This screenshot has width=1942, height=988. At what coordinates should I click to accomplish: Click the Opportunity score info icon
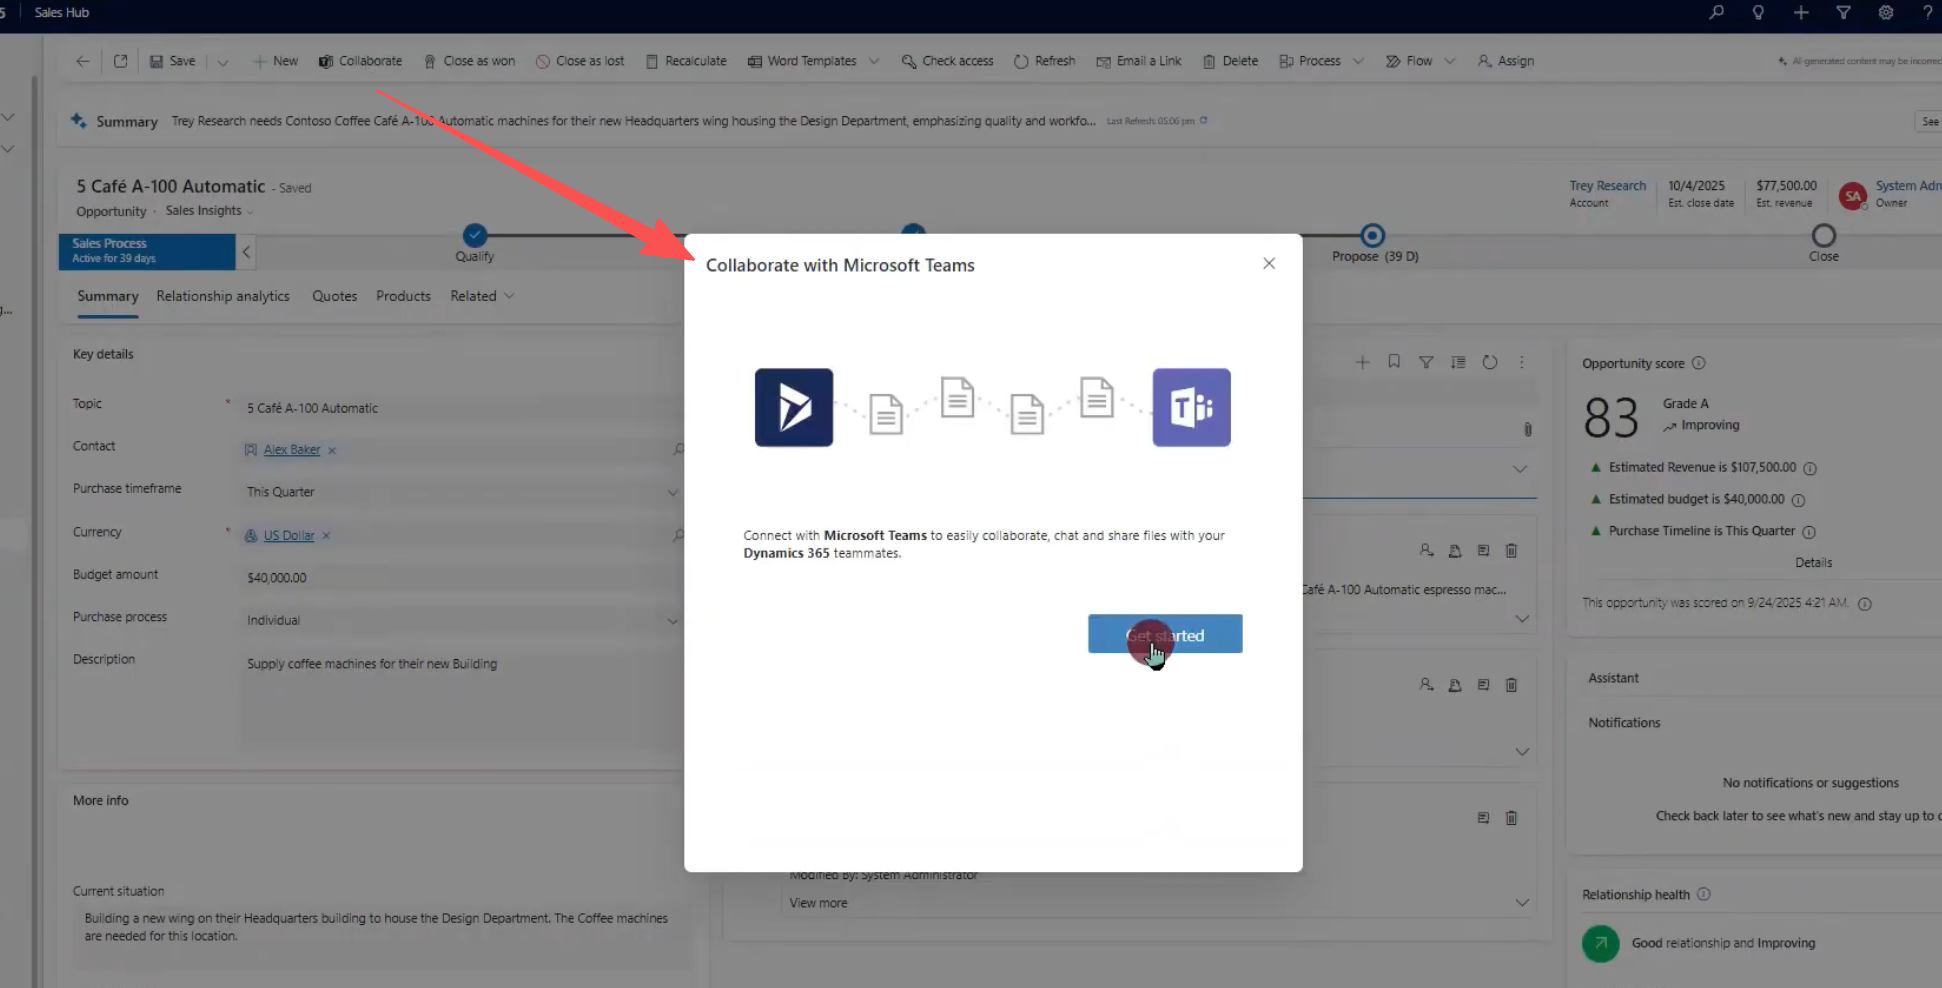pos(1698,363)
